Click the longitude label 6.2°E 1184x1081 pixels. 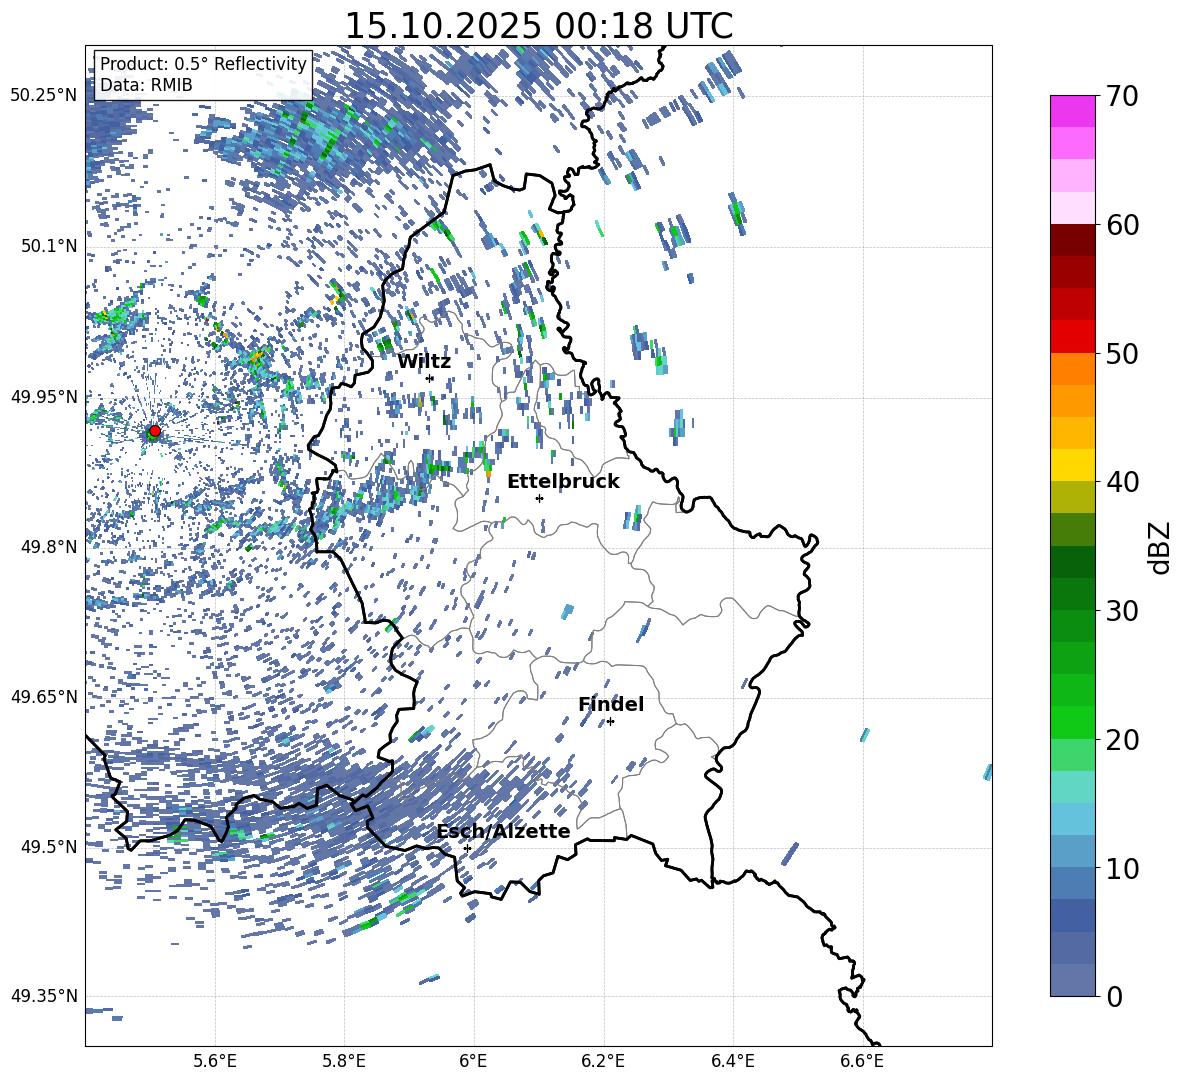[x=603, y=1061]
